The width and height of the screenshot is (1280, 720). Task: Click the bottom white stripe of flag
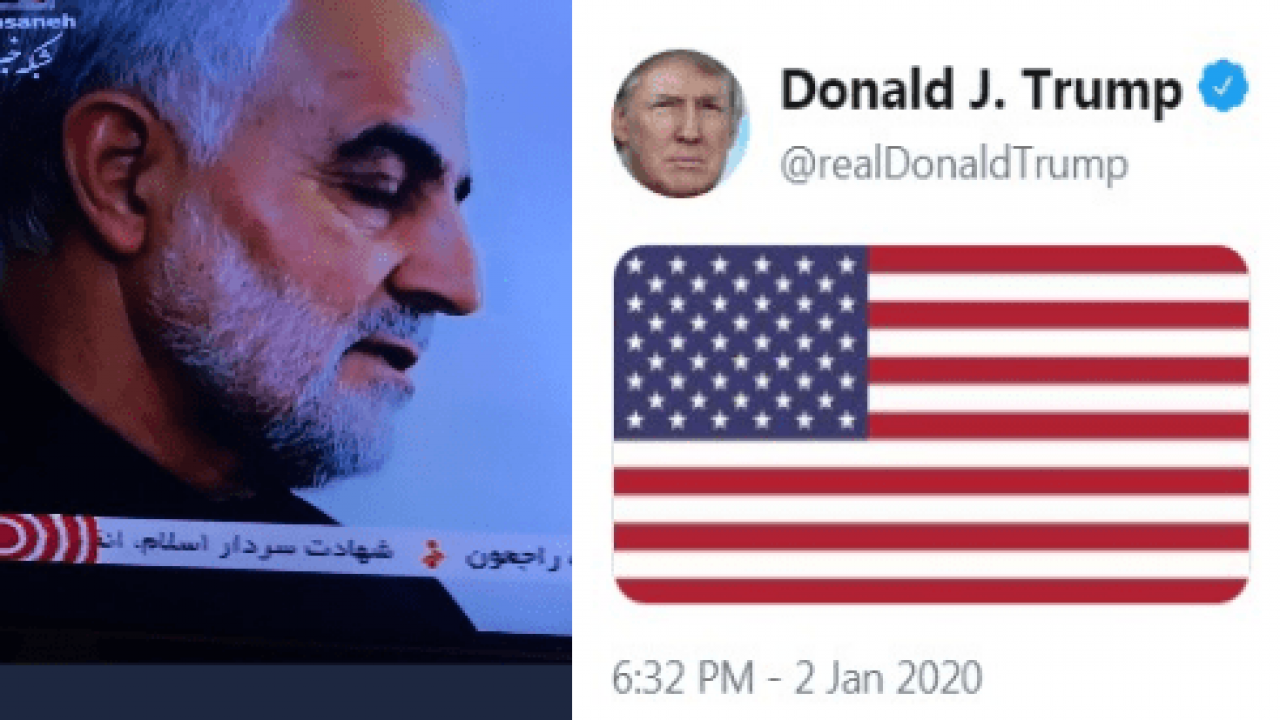pyautogui.click(x=931, y=564)
